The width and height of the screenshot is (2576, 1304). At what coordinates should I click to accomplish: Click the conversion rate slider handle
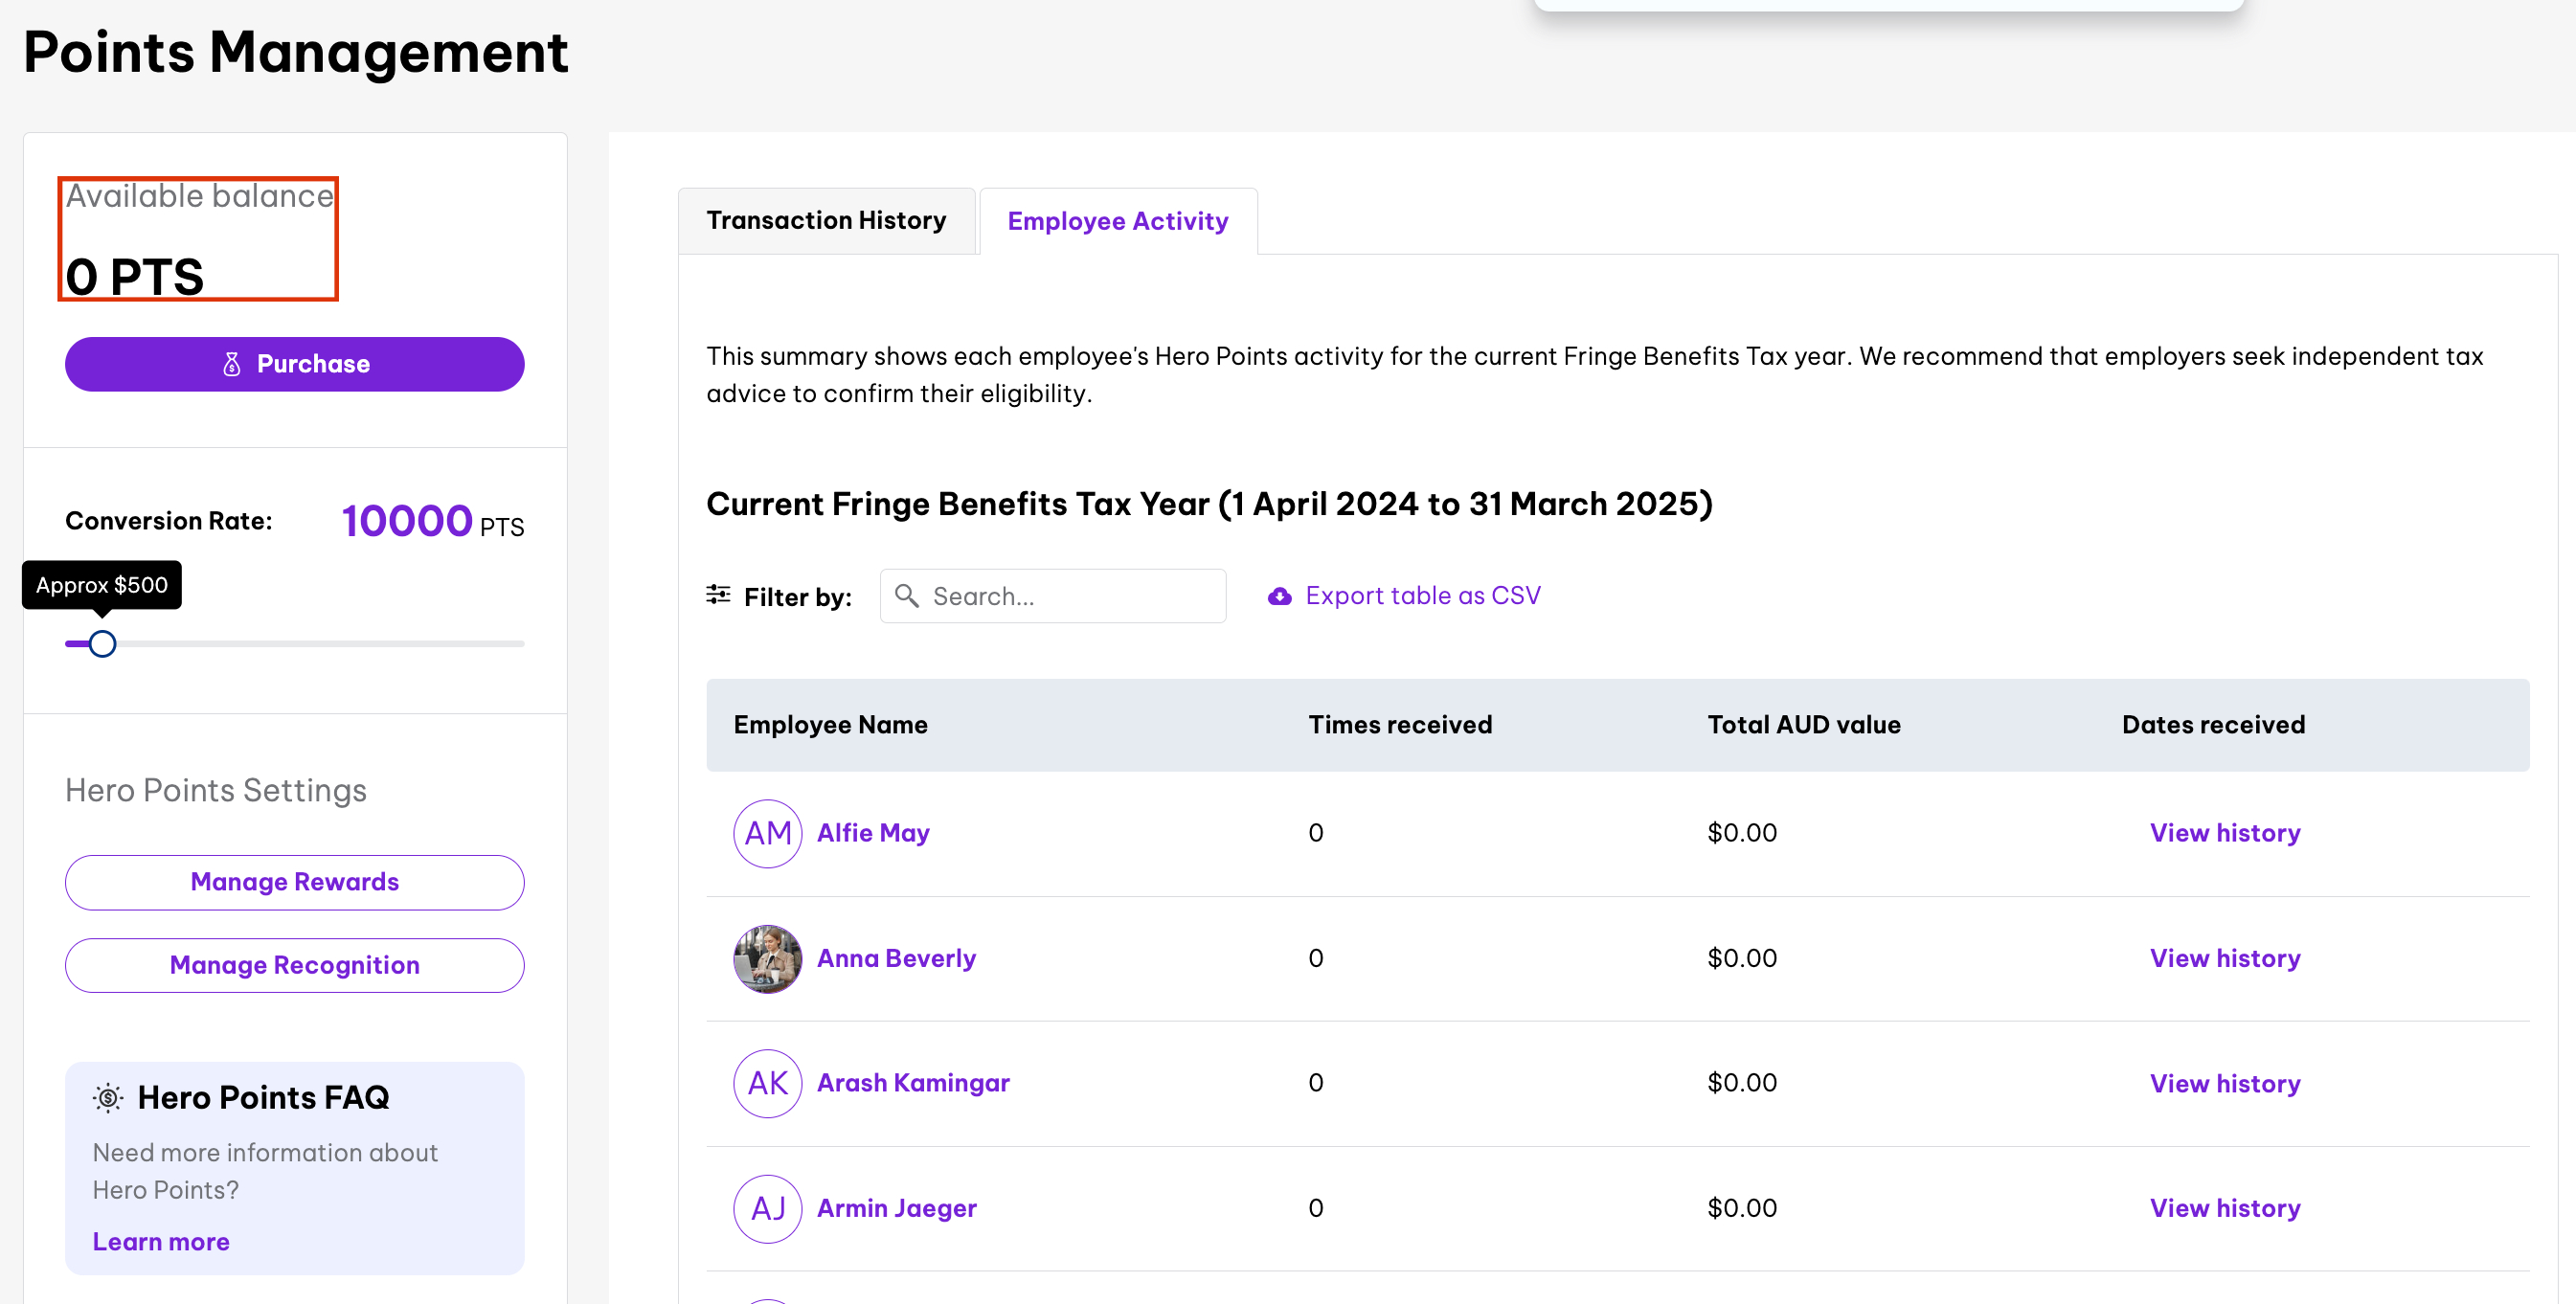[x=102, y=644]
